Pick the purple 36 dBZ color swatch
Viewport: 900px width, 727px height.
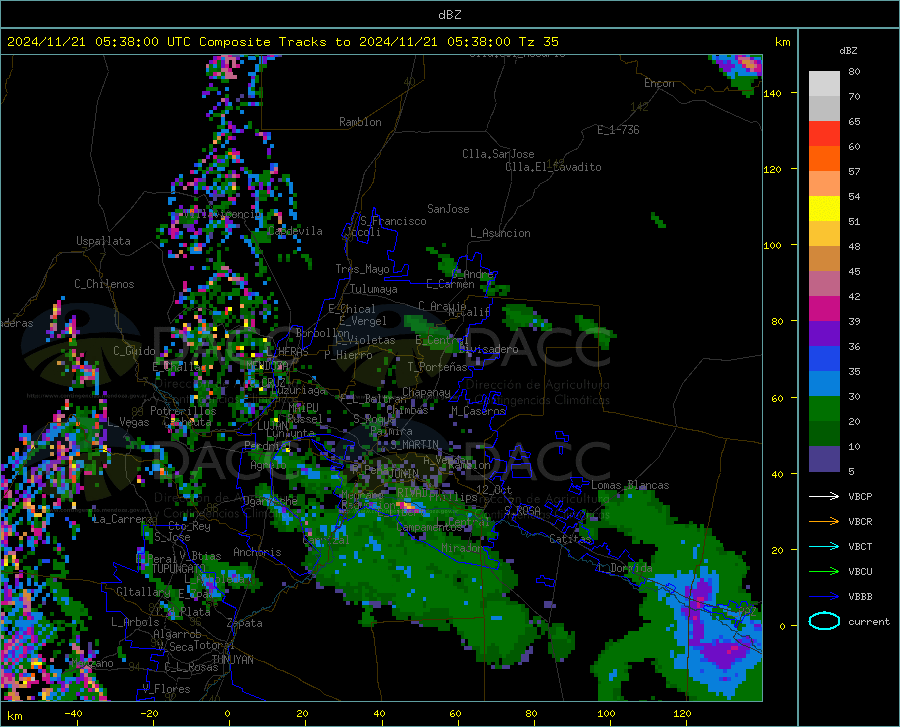824,334
